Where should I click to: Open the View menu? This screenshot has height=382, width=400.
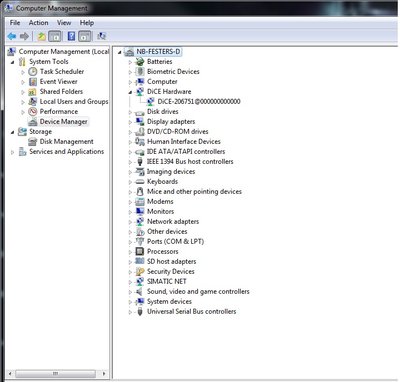[x=64, y=23]
